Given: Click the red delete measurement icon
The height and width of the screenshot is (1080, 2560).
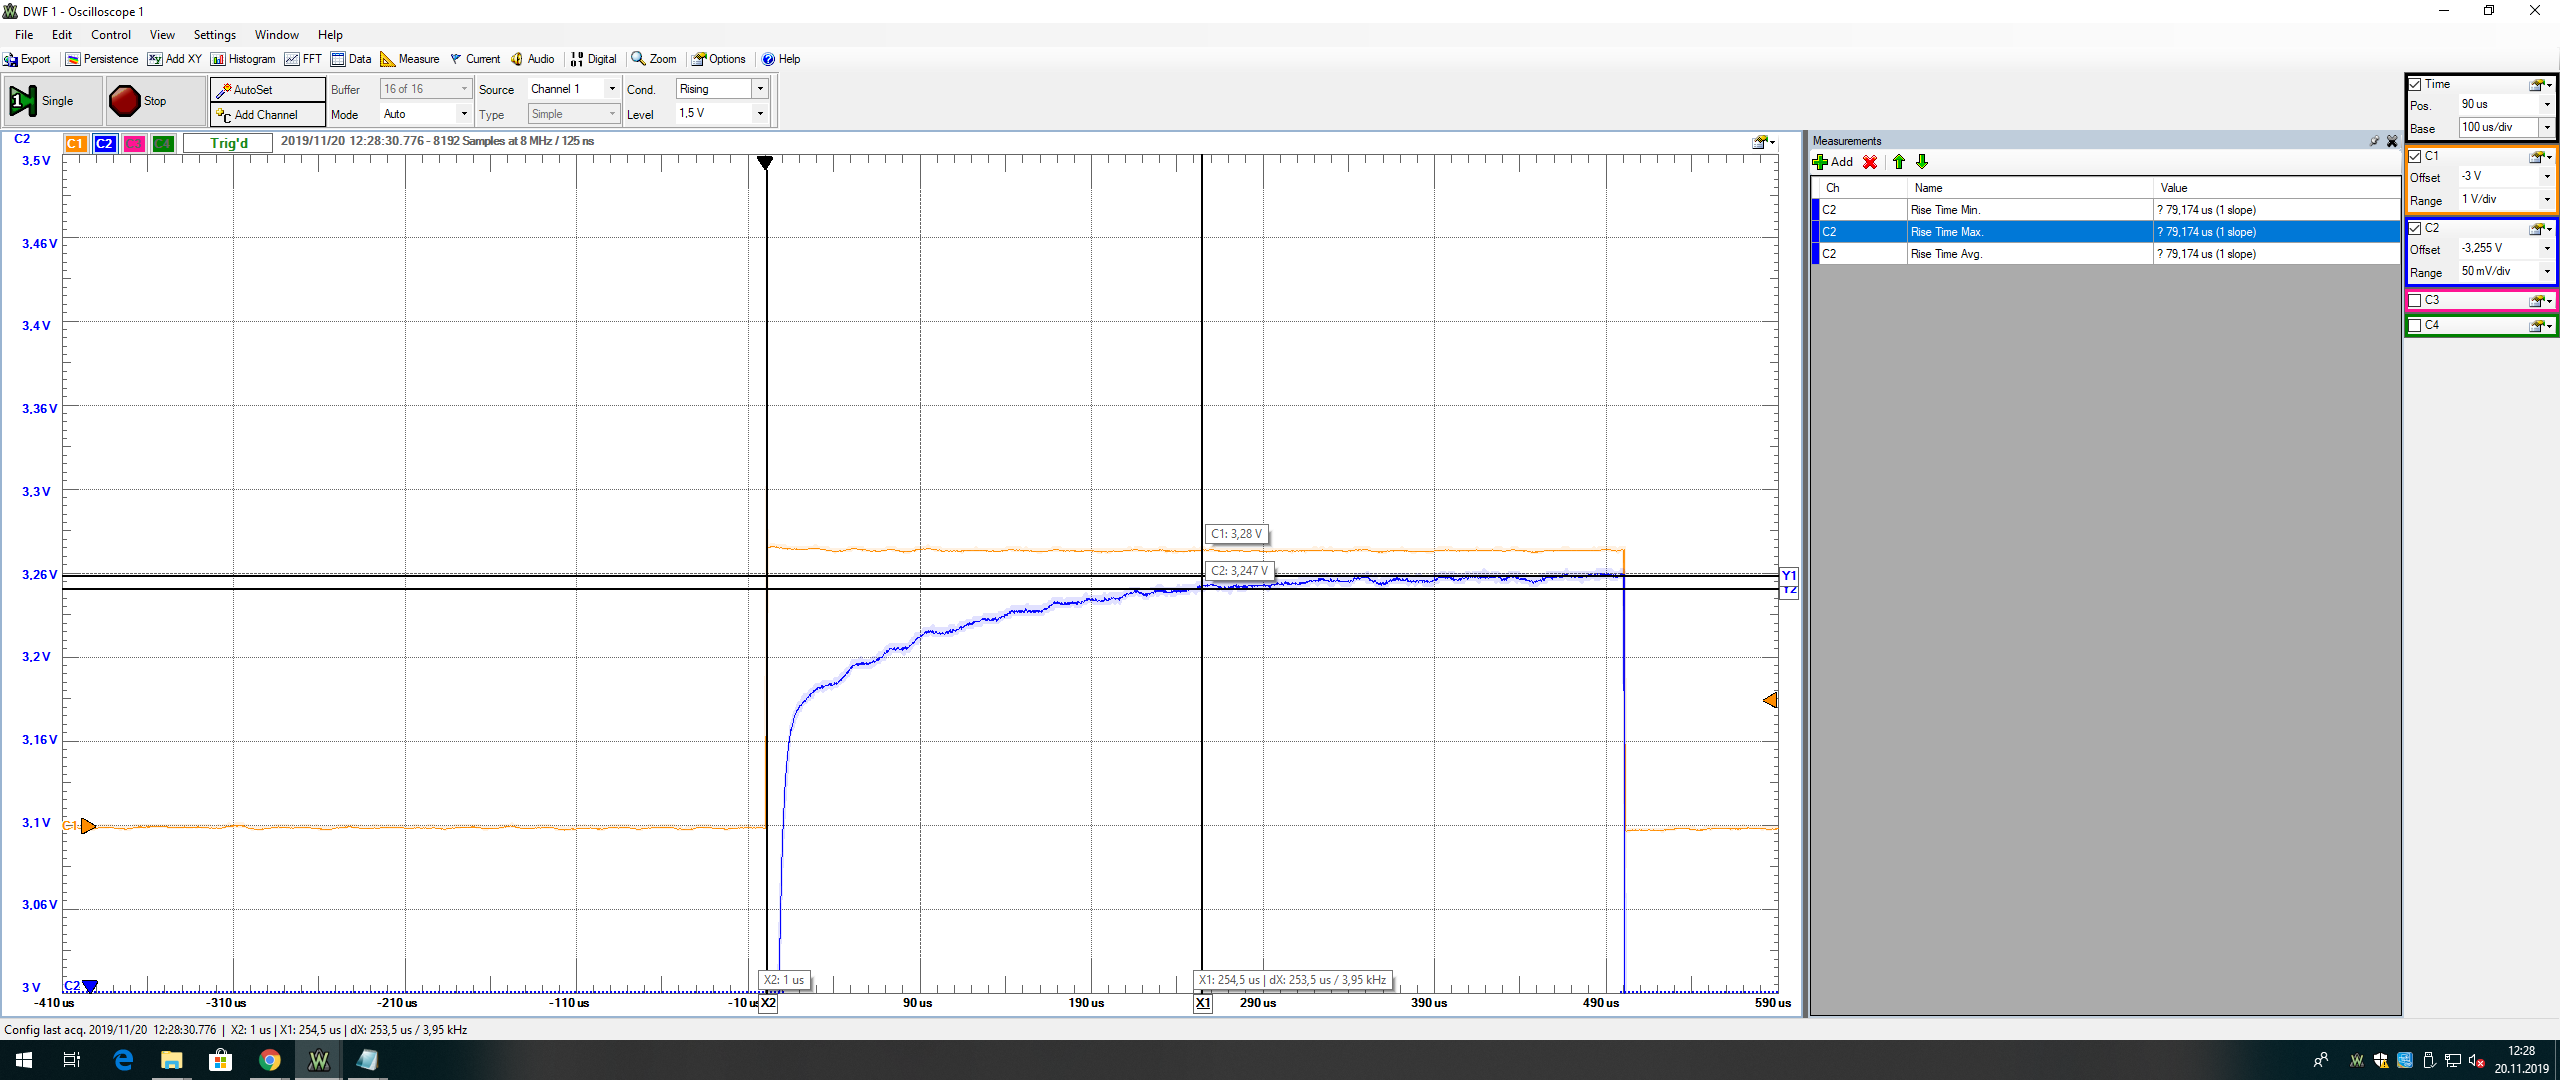Looking at the screenshot, I should [1869, 162].
